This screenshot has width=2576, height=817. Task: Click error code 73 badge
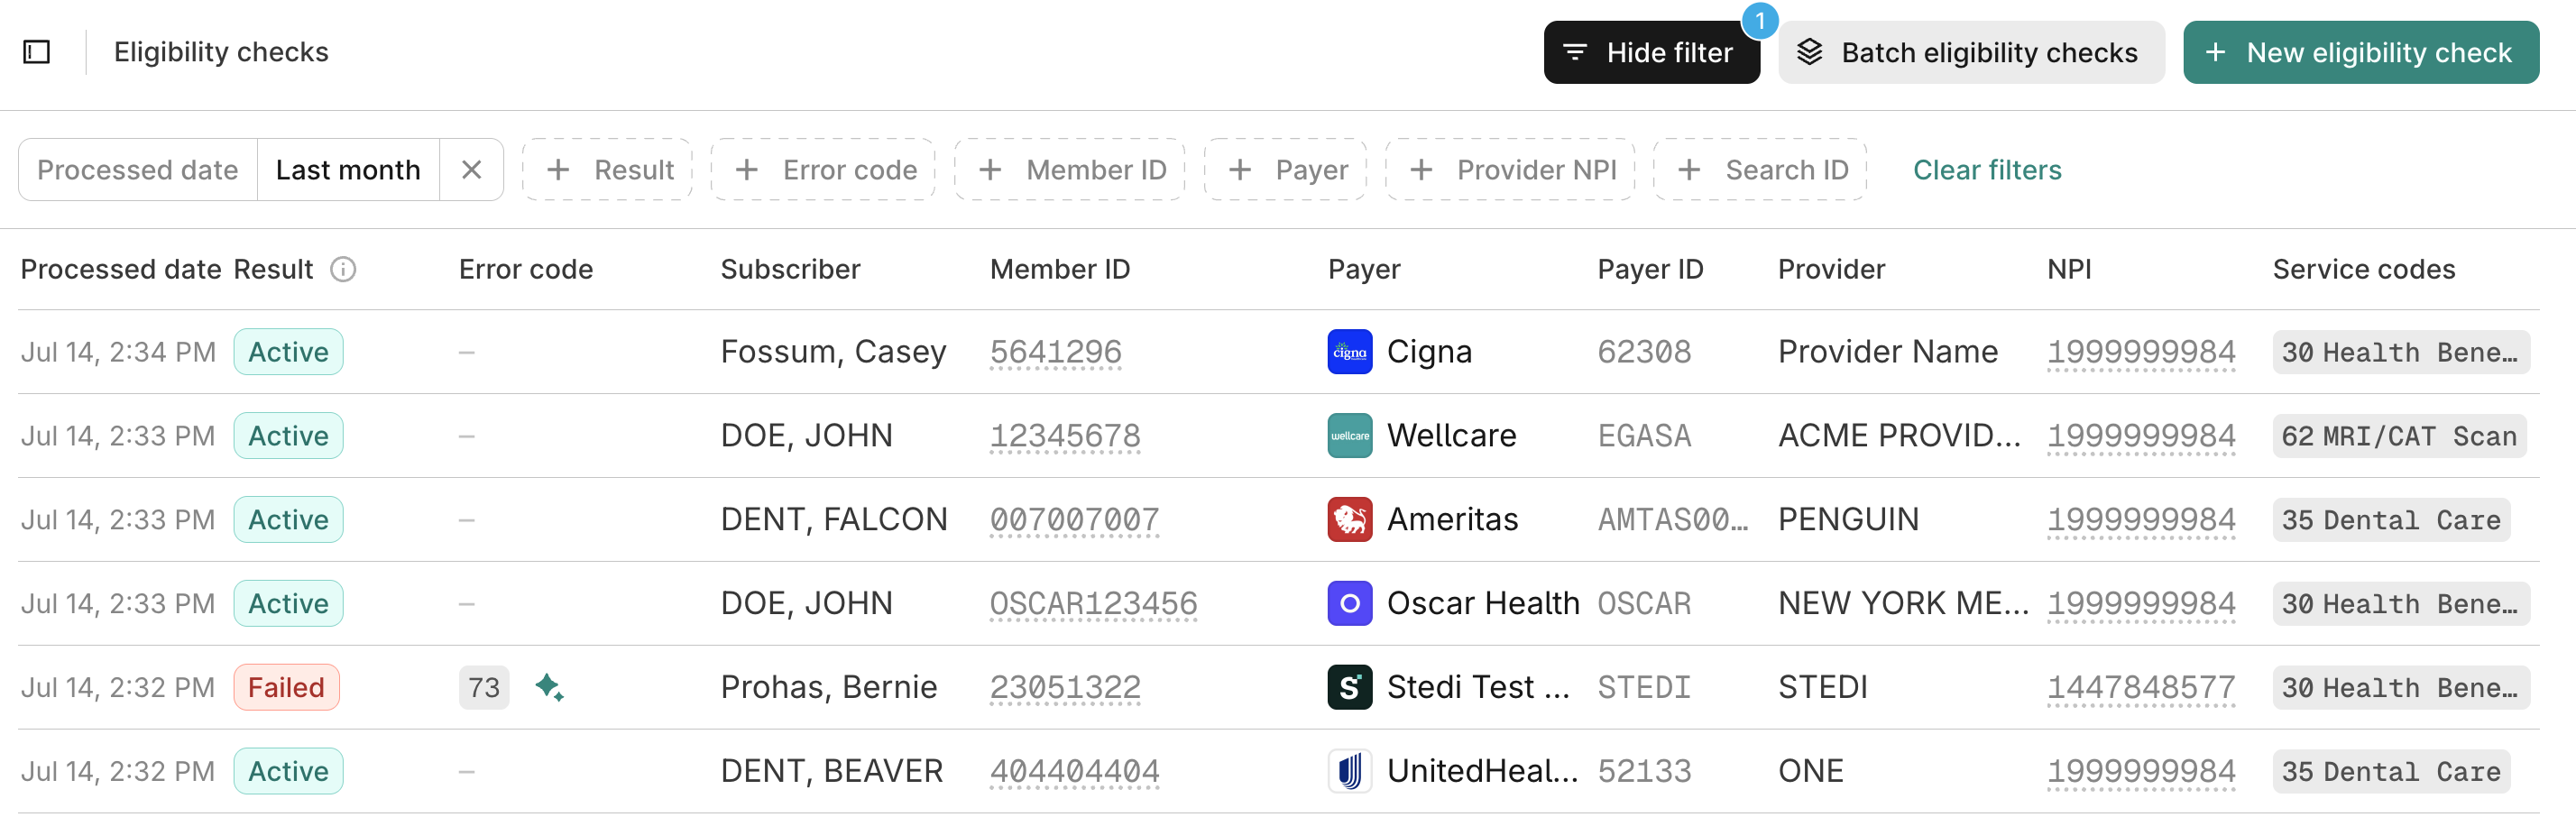pyautogui.click(x=484, y=688)
